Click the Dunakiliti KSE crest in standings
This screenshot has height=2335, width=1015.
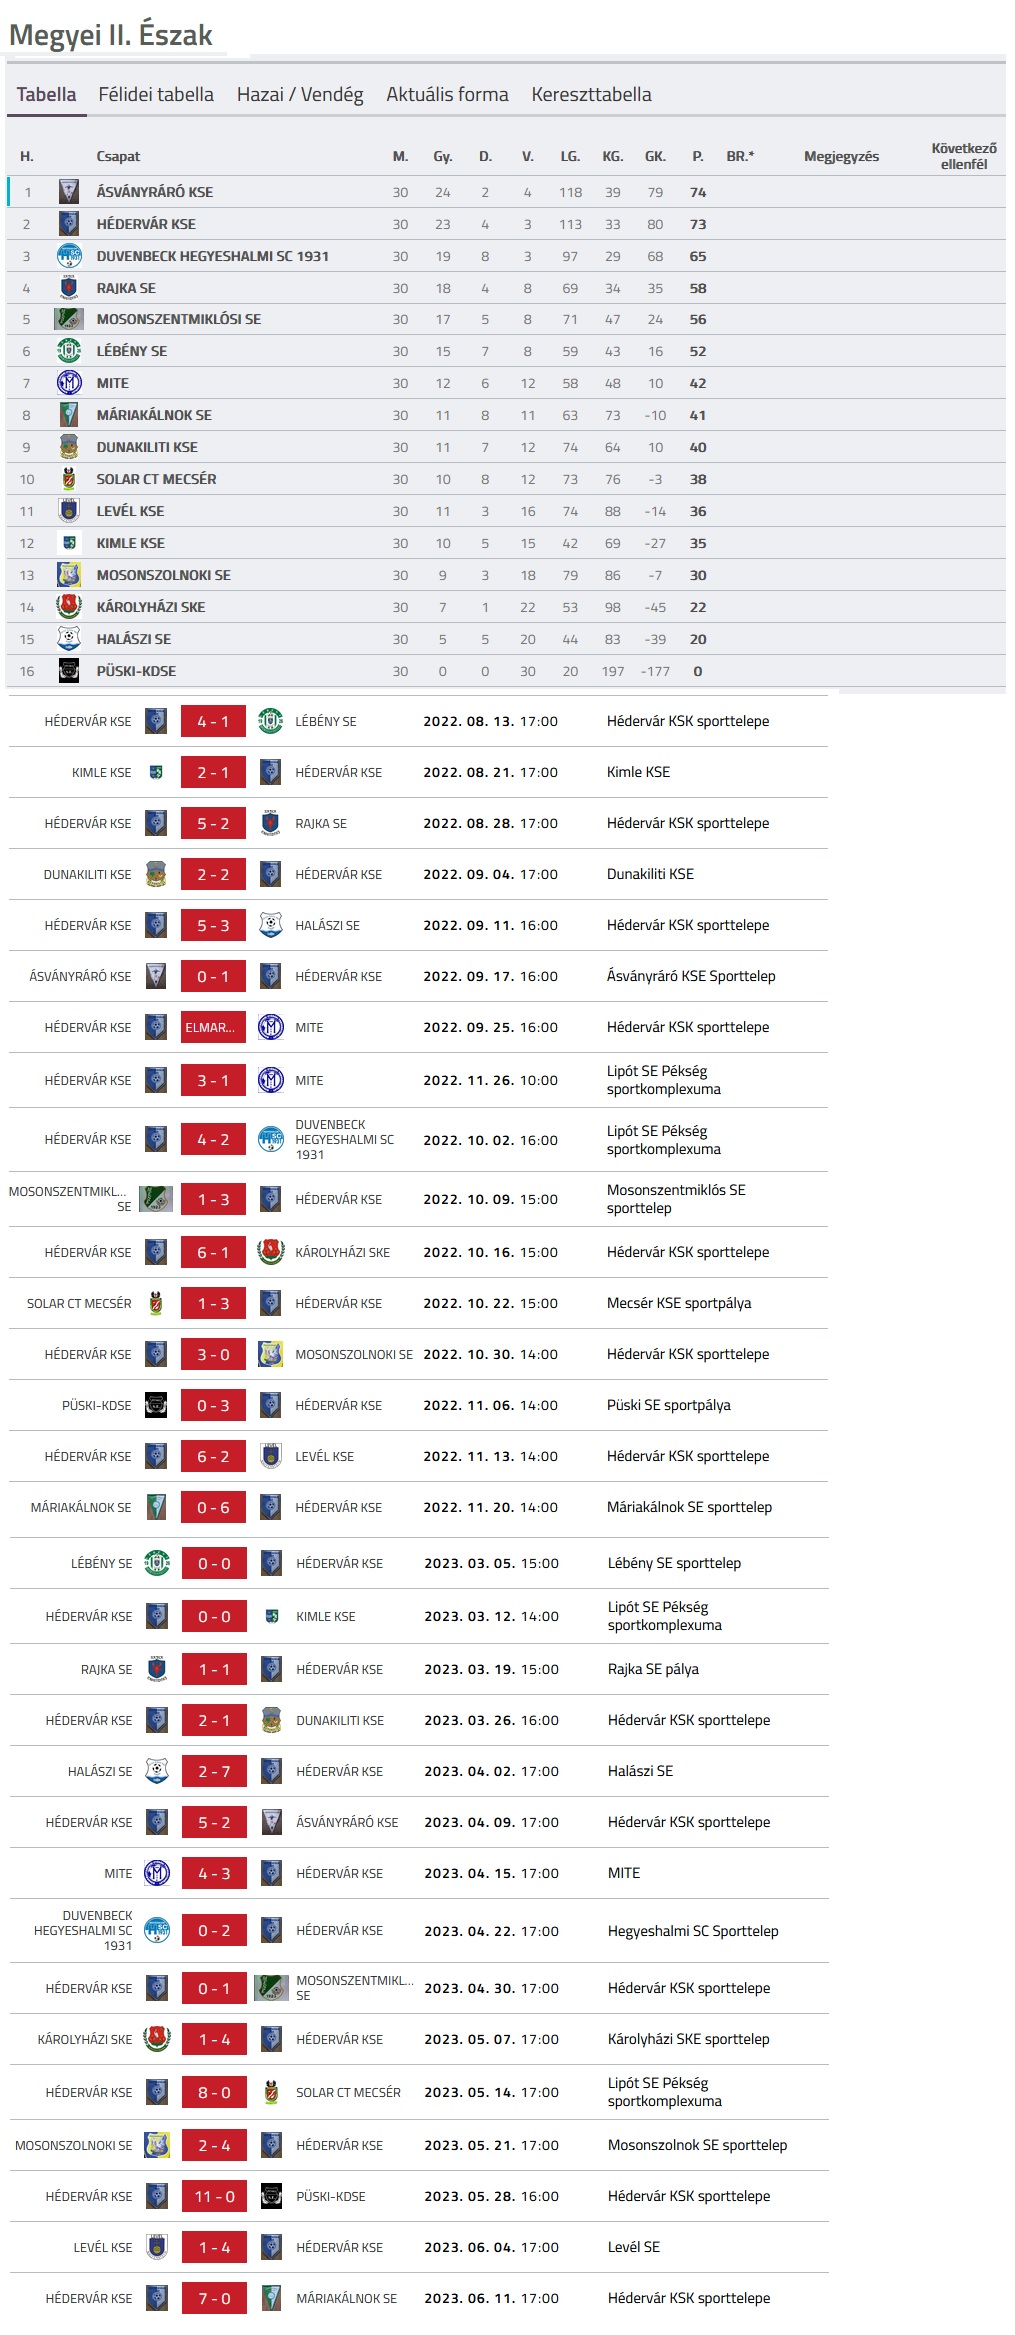(68, 447)
